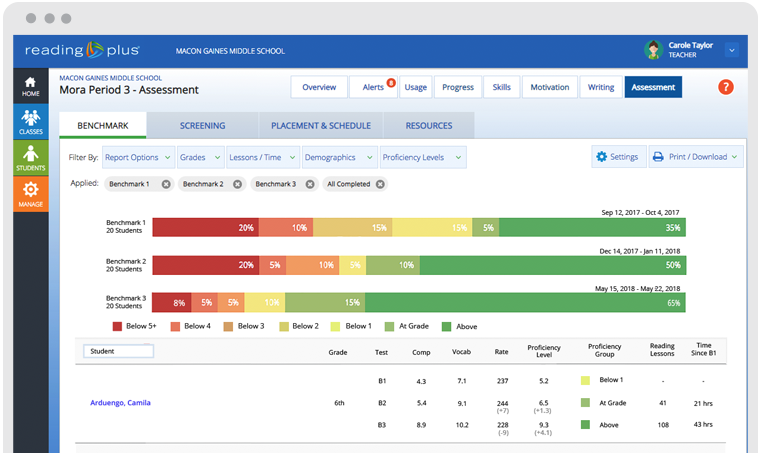
Task: Open the Print / Download dropdown
Action: 696,157
